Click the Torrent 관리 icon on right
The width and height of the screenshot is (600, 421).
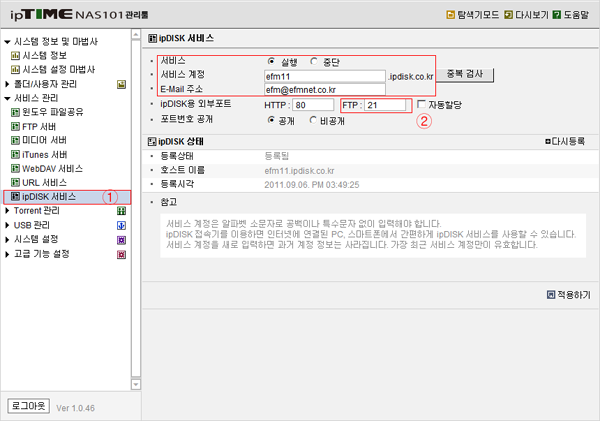[x=121, y=211]
